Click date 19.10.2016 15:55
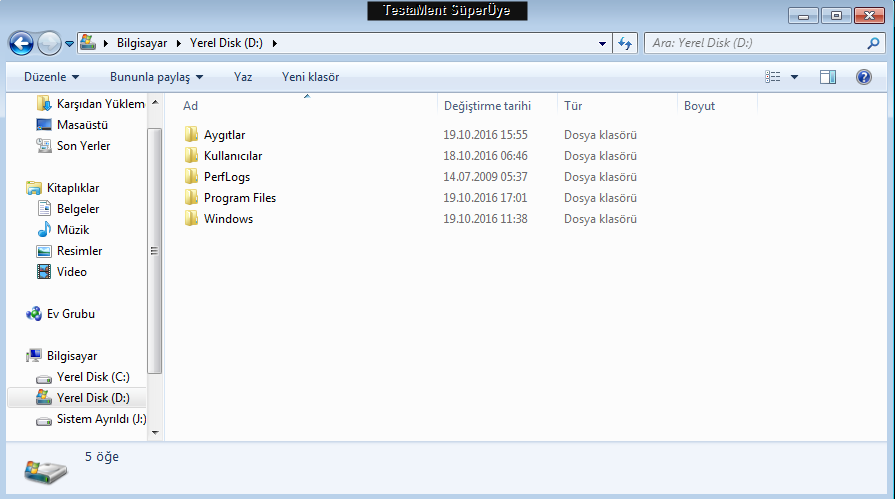The image size is (895, 499). coord(485,135)
